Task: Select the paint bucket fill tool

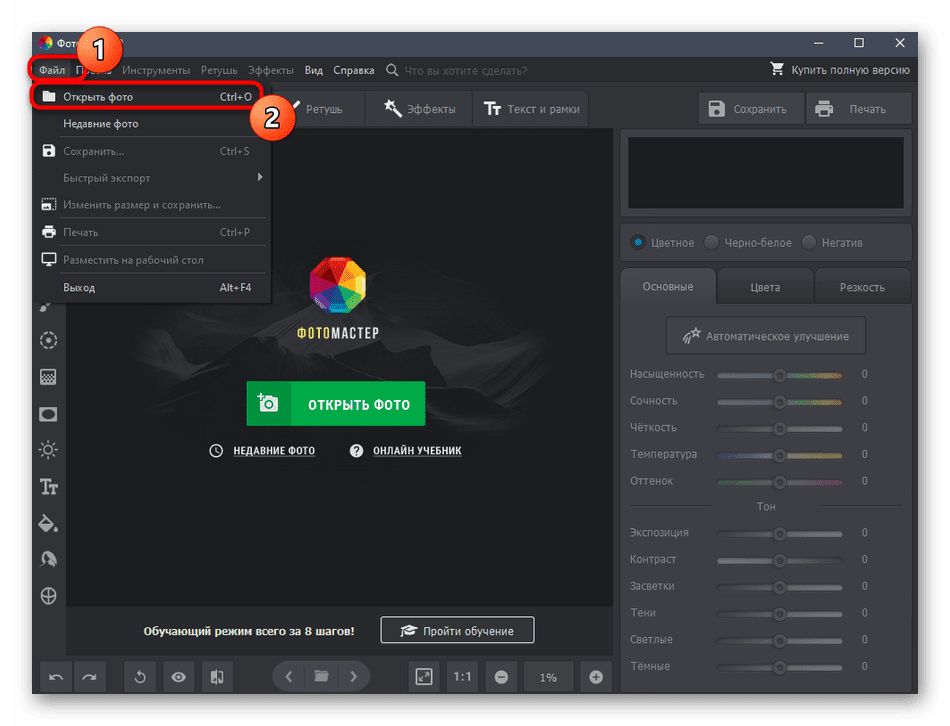Action: tap(48, 523)
